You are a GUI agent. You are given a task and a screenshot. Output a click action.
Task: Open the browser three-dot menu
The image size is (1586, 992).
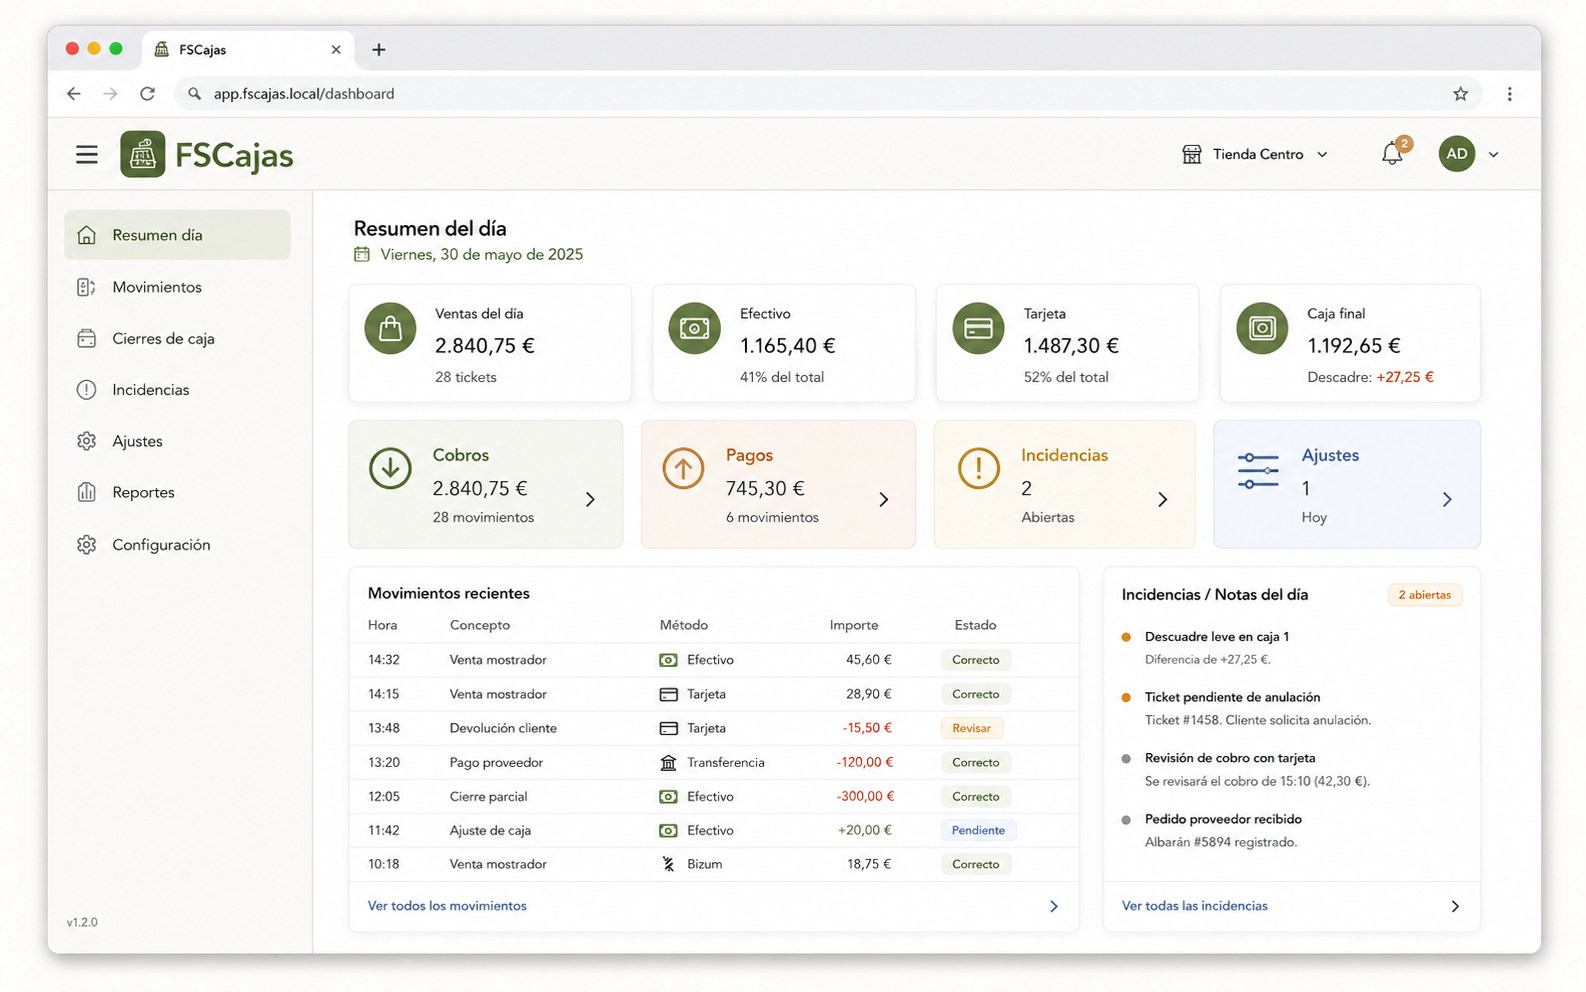(x=1509, y=93)
